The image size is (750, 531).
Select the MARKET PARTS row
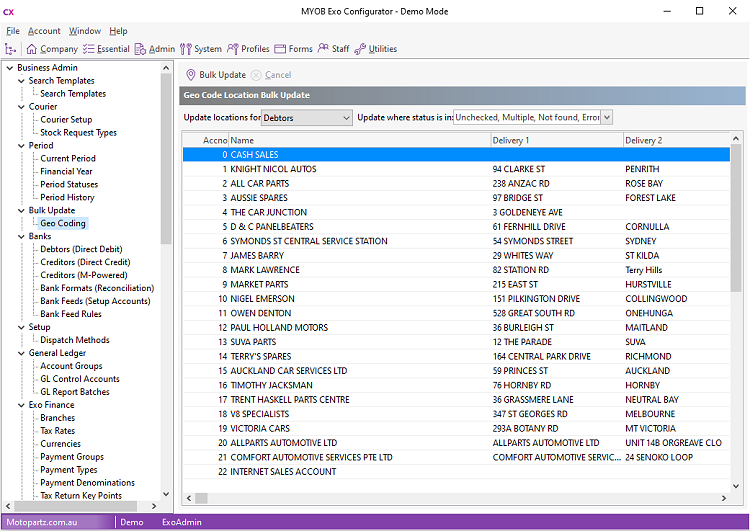tap(456, 285)
